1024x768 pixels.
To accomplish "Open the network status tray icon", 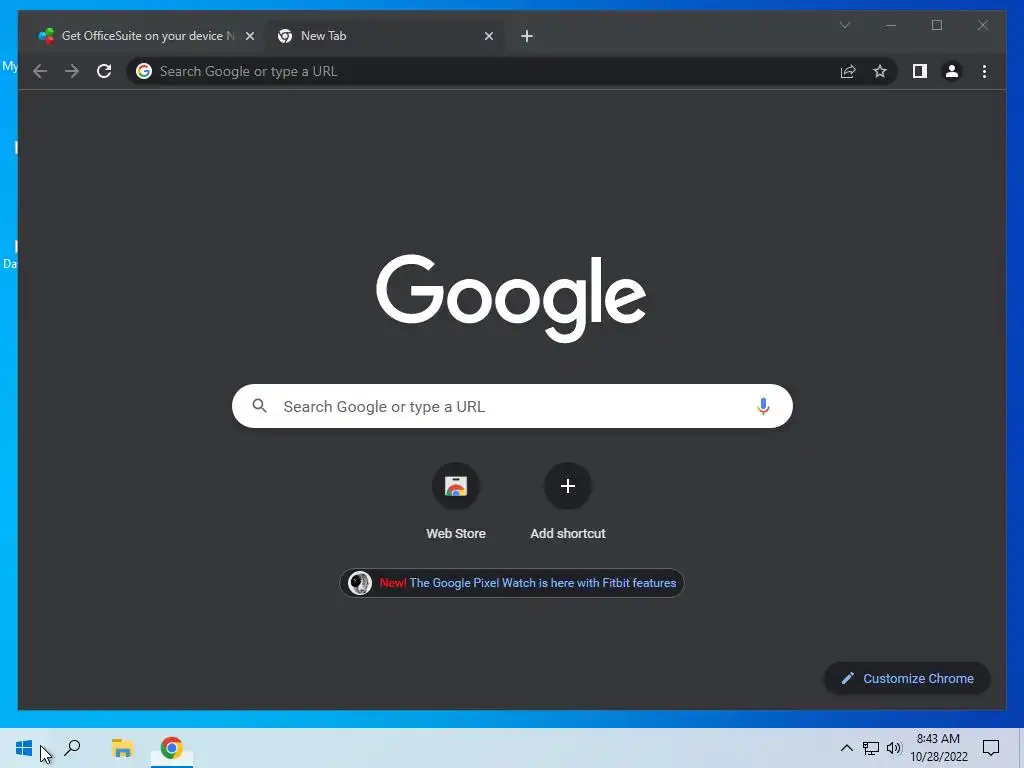I will pyautogui.click(x=871, y=748).
